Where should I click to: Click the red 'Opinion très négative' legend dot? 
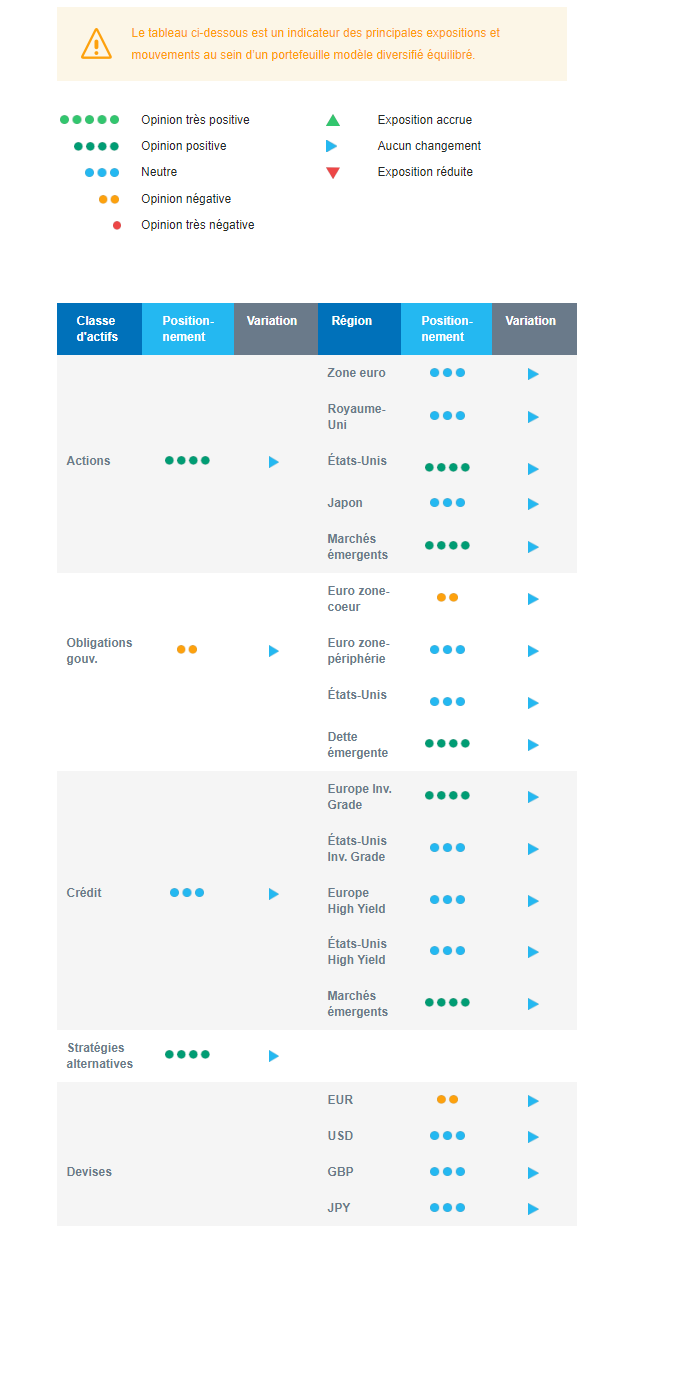tap(117, 226)
